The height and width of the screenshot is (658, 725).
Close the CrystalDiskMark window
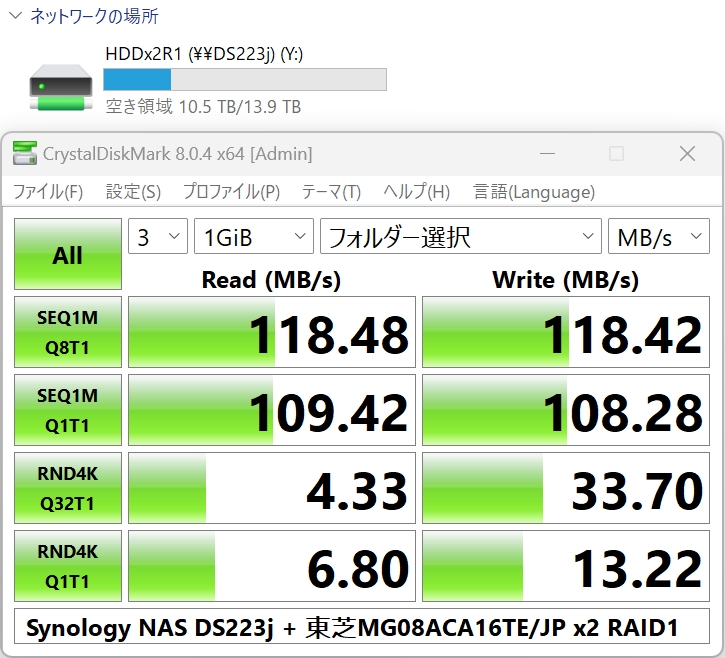[x=688, y=154]
